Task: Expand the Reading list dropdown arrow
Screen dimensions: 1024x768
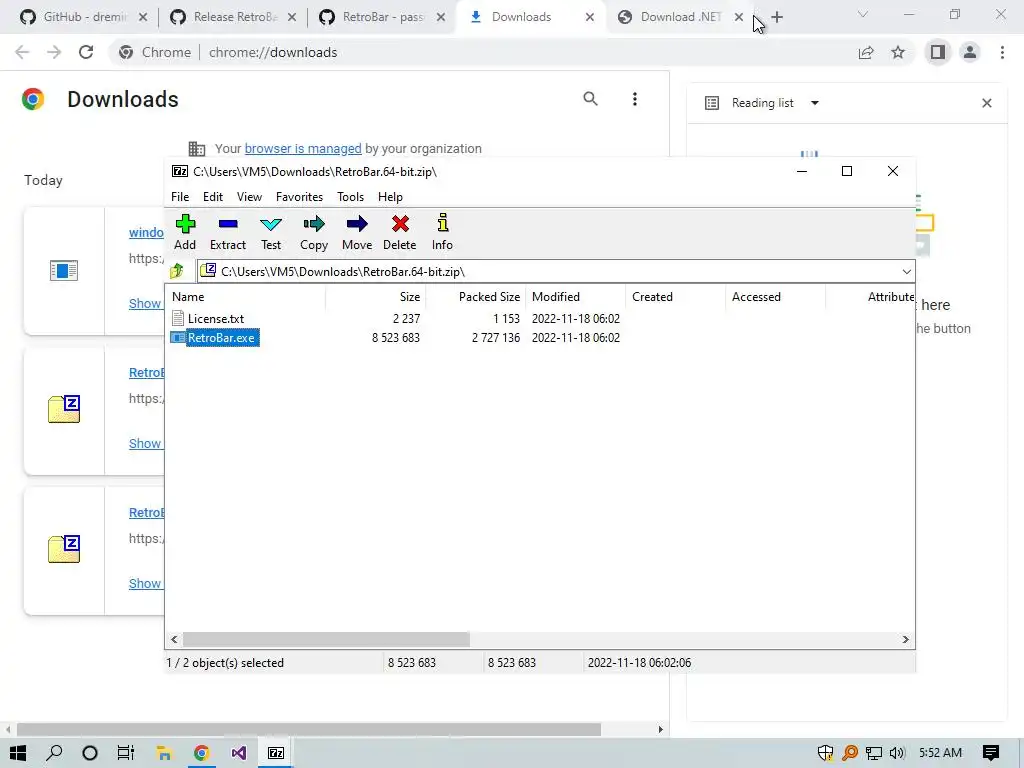Action: point(814,103)
